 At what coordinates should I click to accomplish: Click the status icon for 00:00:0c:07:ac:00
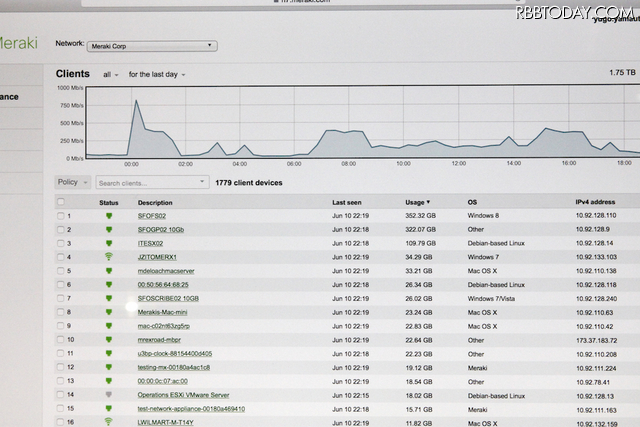point(109,381)
